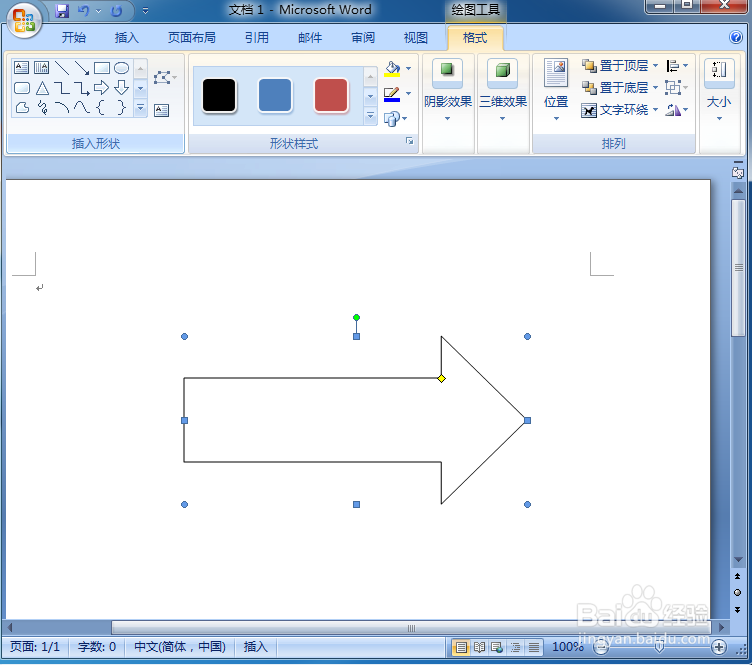This screenshot has width=752, height=665.
Task: Apply the red shape style
Action: [x=331, y=95]
